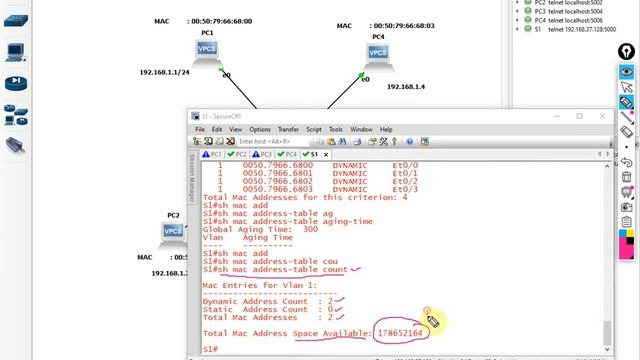
Task: Click the 192.168.1.1/24 label on canvas
Action: coord(164,72)
